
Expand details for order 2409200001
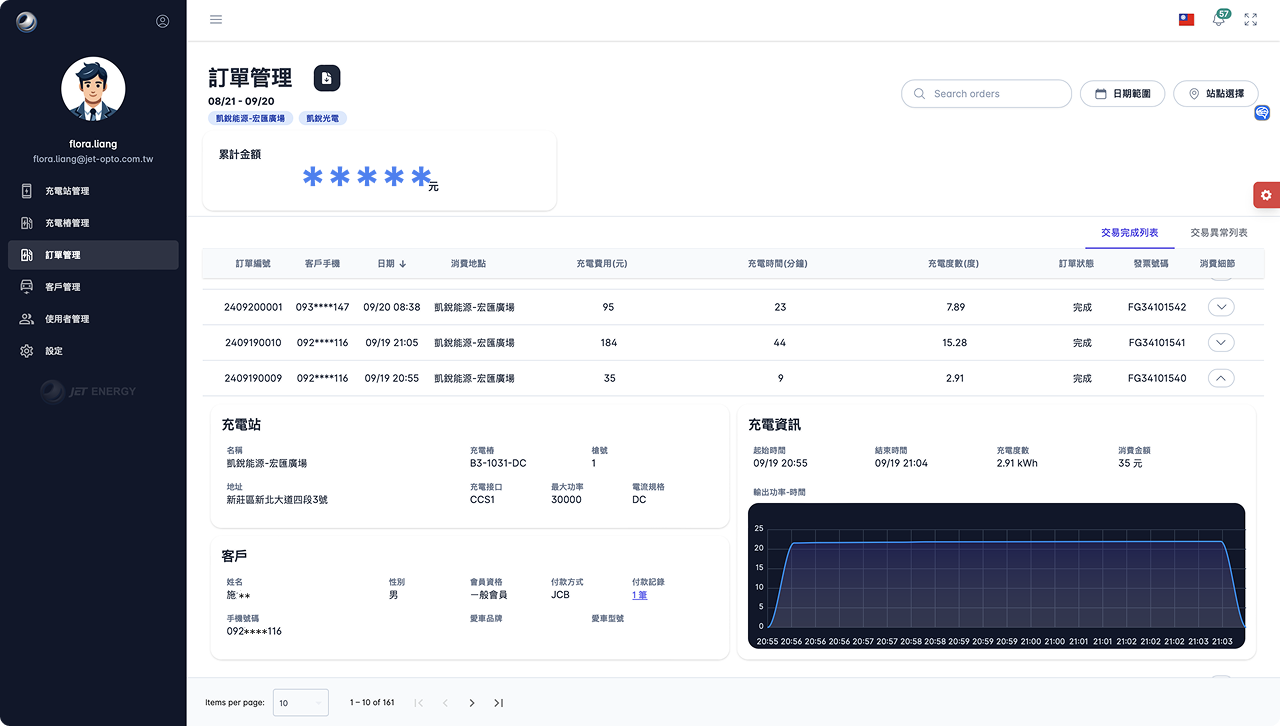(1221, 307)
